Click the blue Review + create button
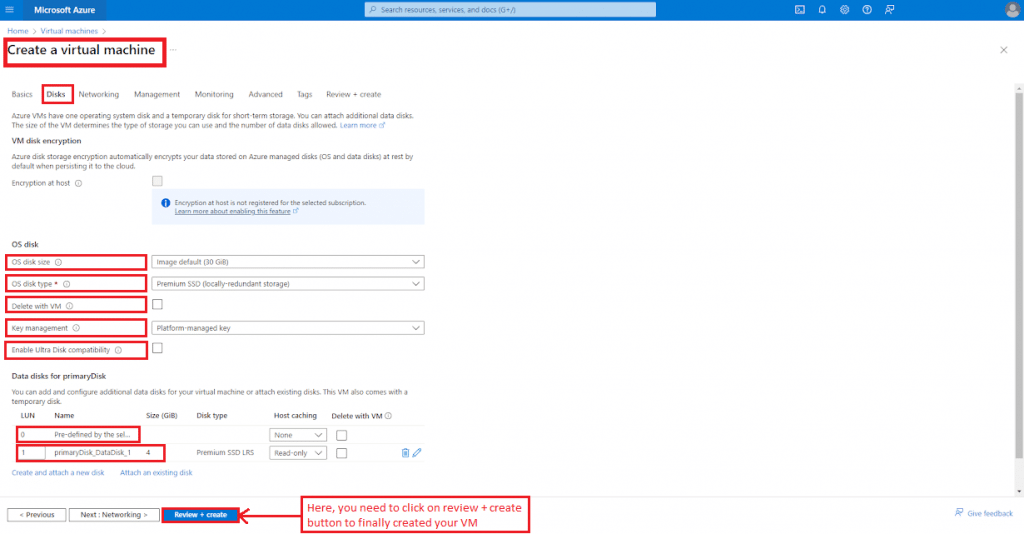Viewport: 1024px width, 534px height. point(200,515)
